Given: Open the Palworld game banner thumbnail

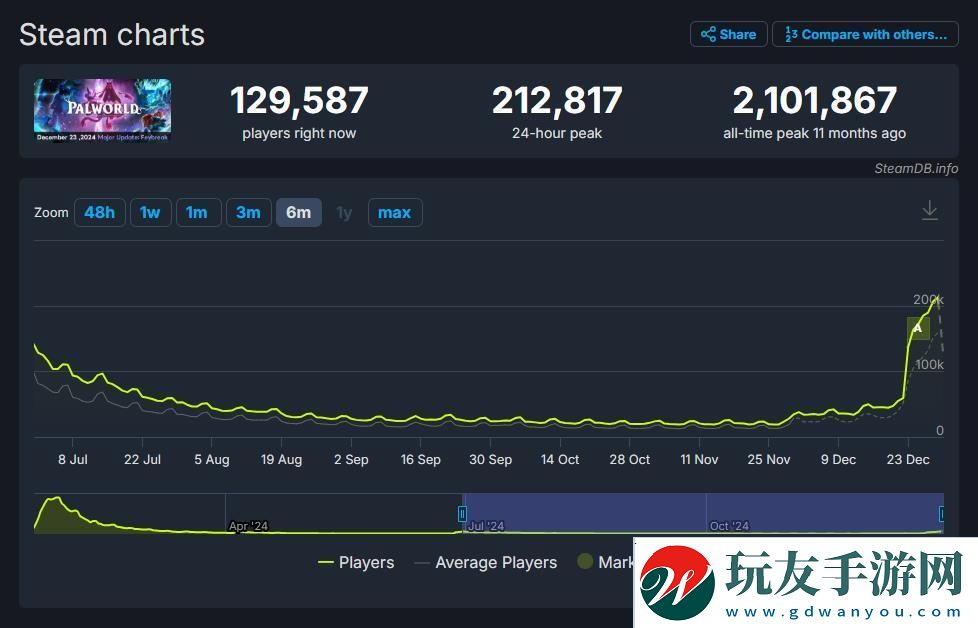Looking at the screenshot, I should point(102,110).
